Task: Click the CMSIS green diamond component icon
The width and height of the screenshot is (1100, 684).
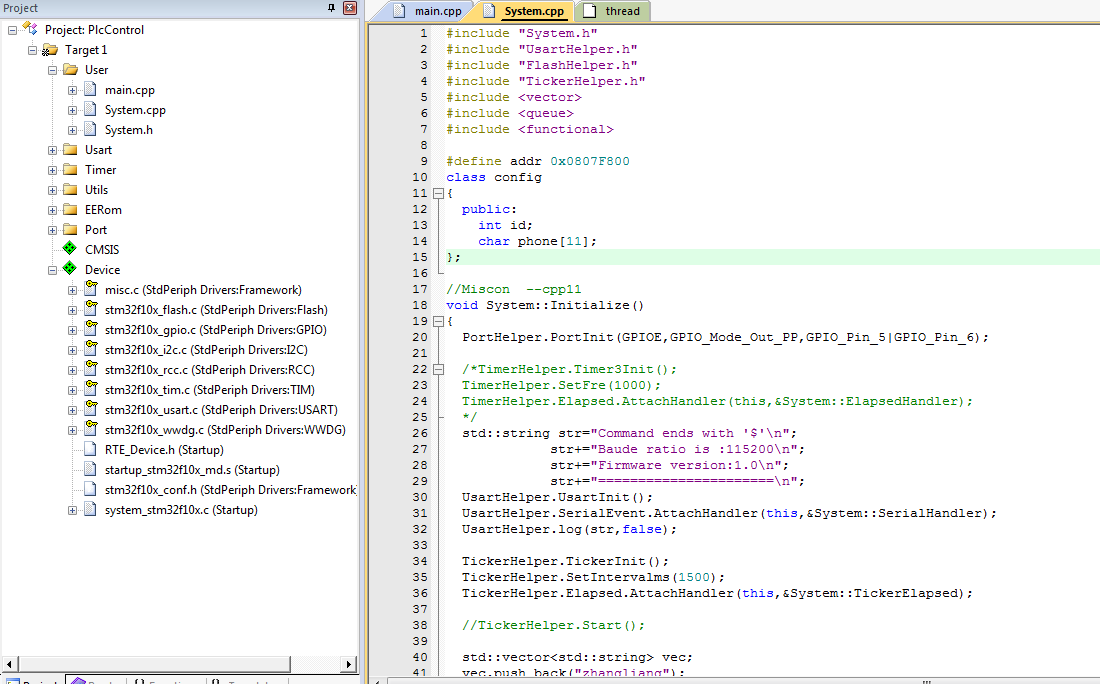Action: click(69, 249)
